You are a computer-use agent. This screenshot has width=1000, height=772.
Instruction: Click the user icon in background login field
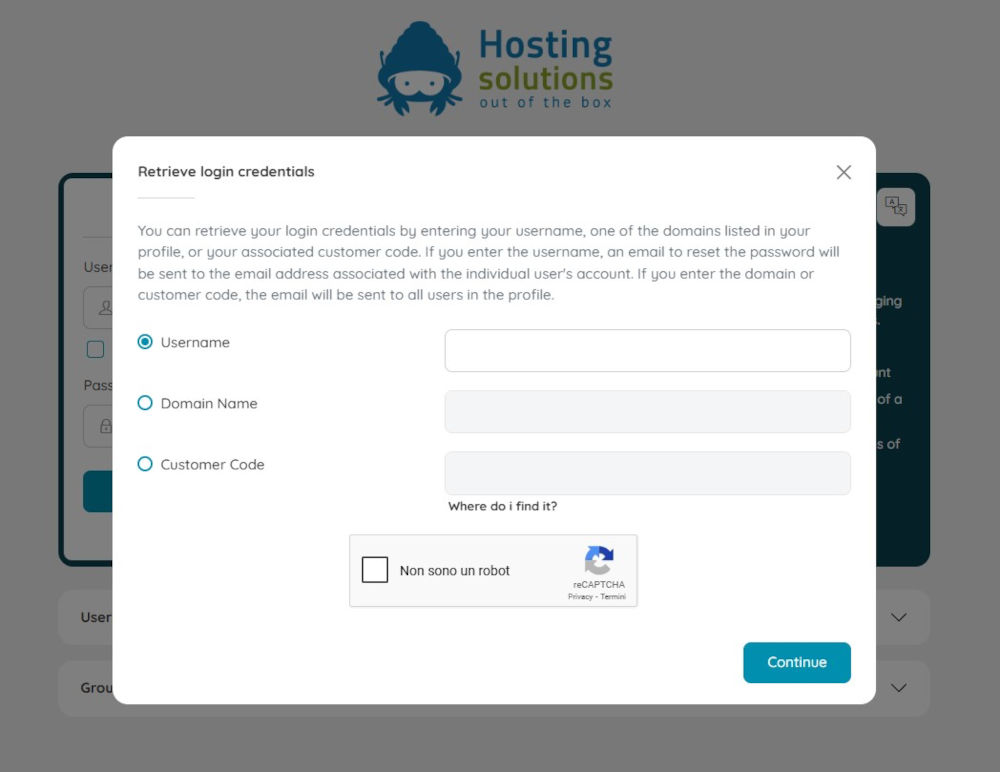point(106,308)
